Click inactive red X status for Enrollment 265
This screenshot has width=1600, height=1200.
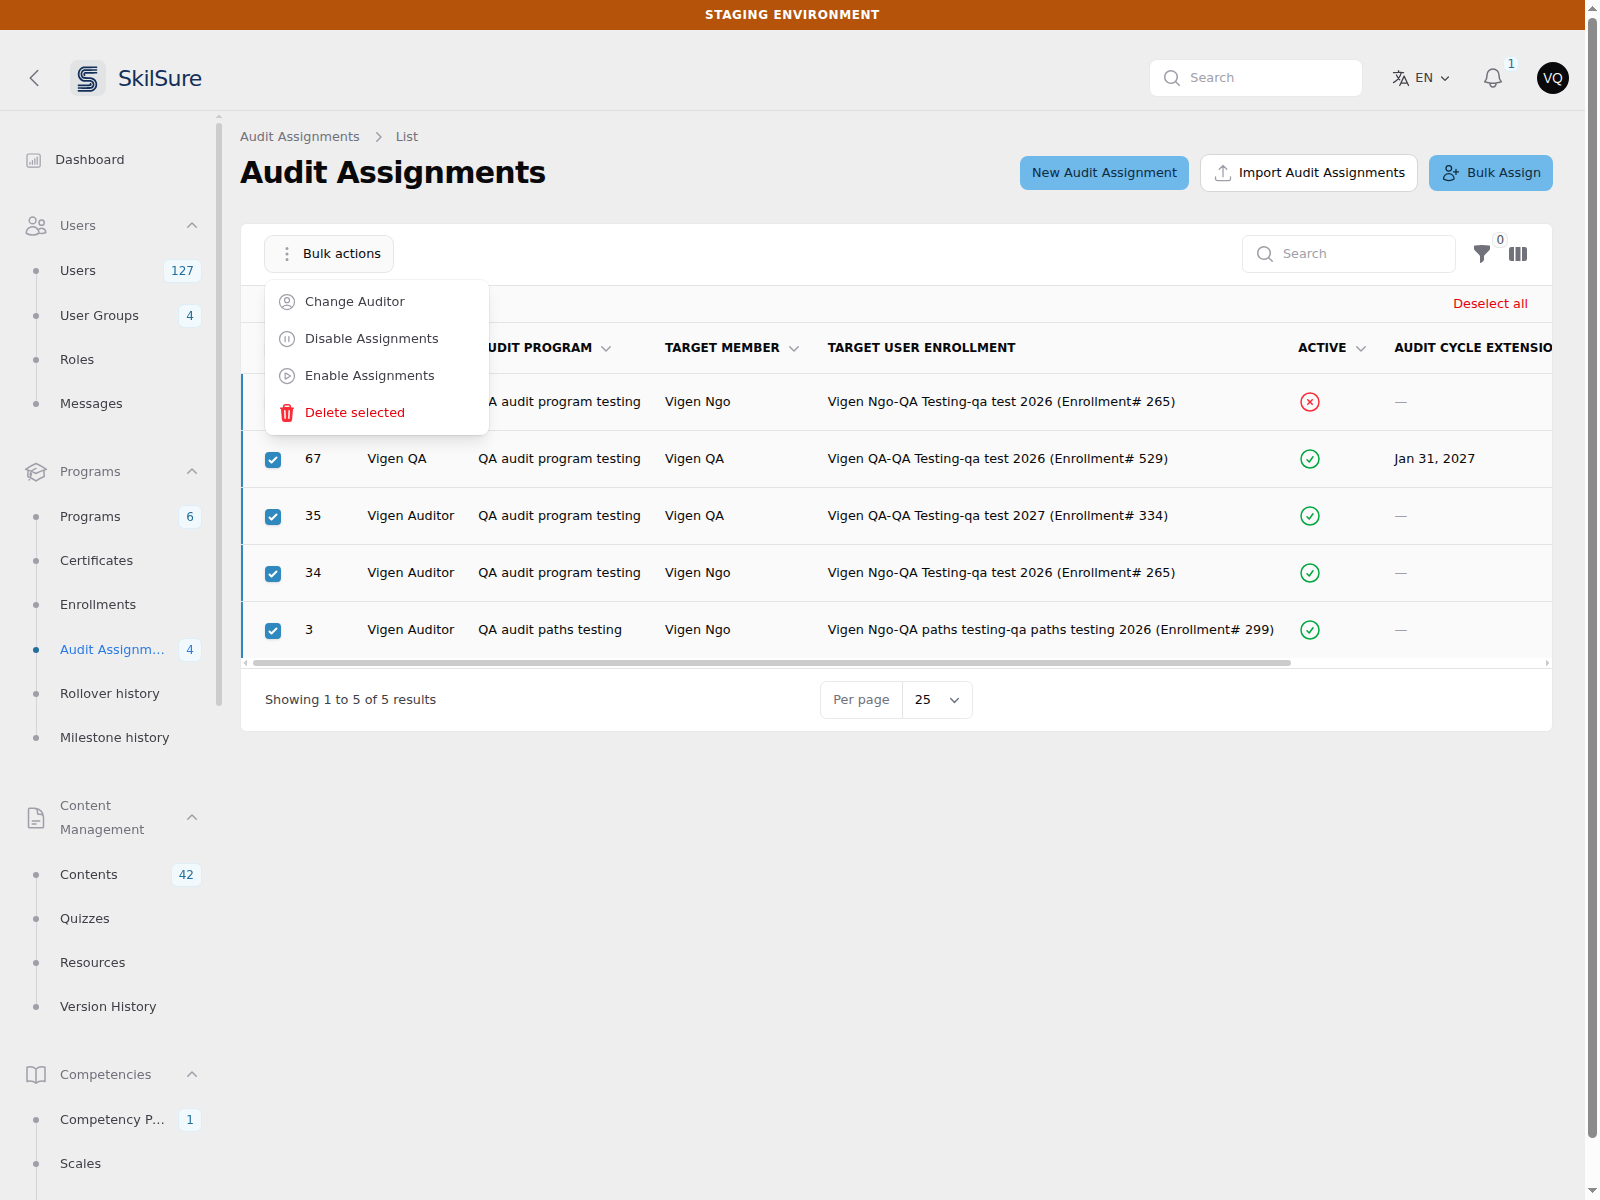pyautogui.click(x=1310, y=402)
